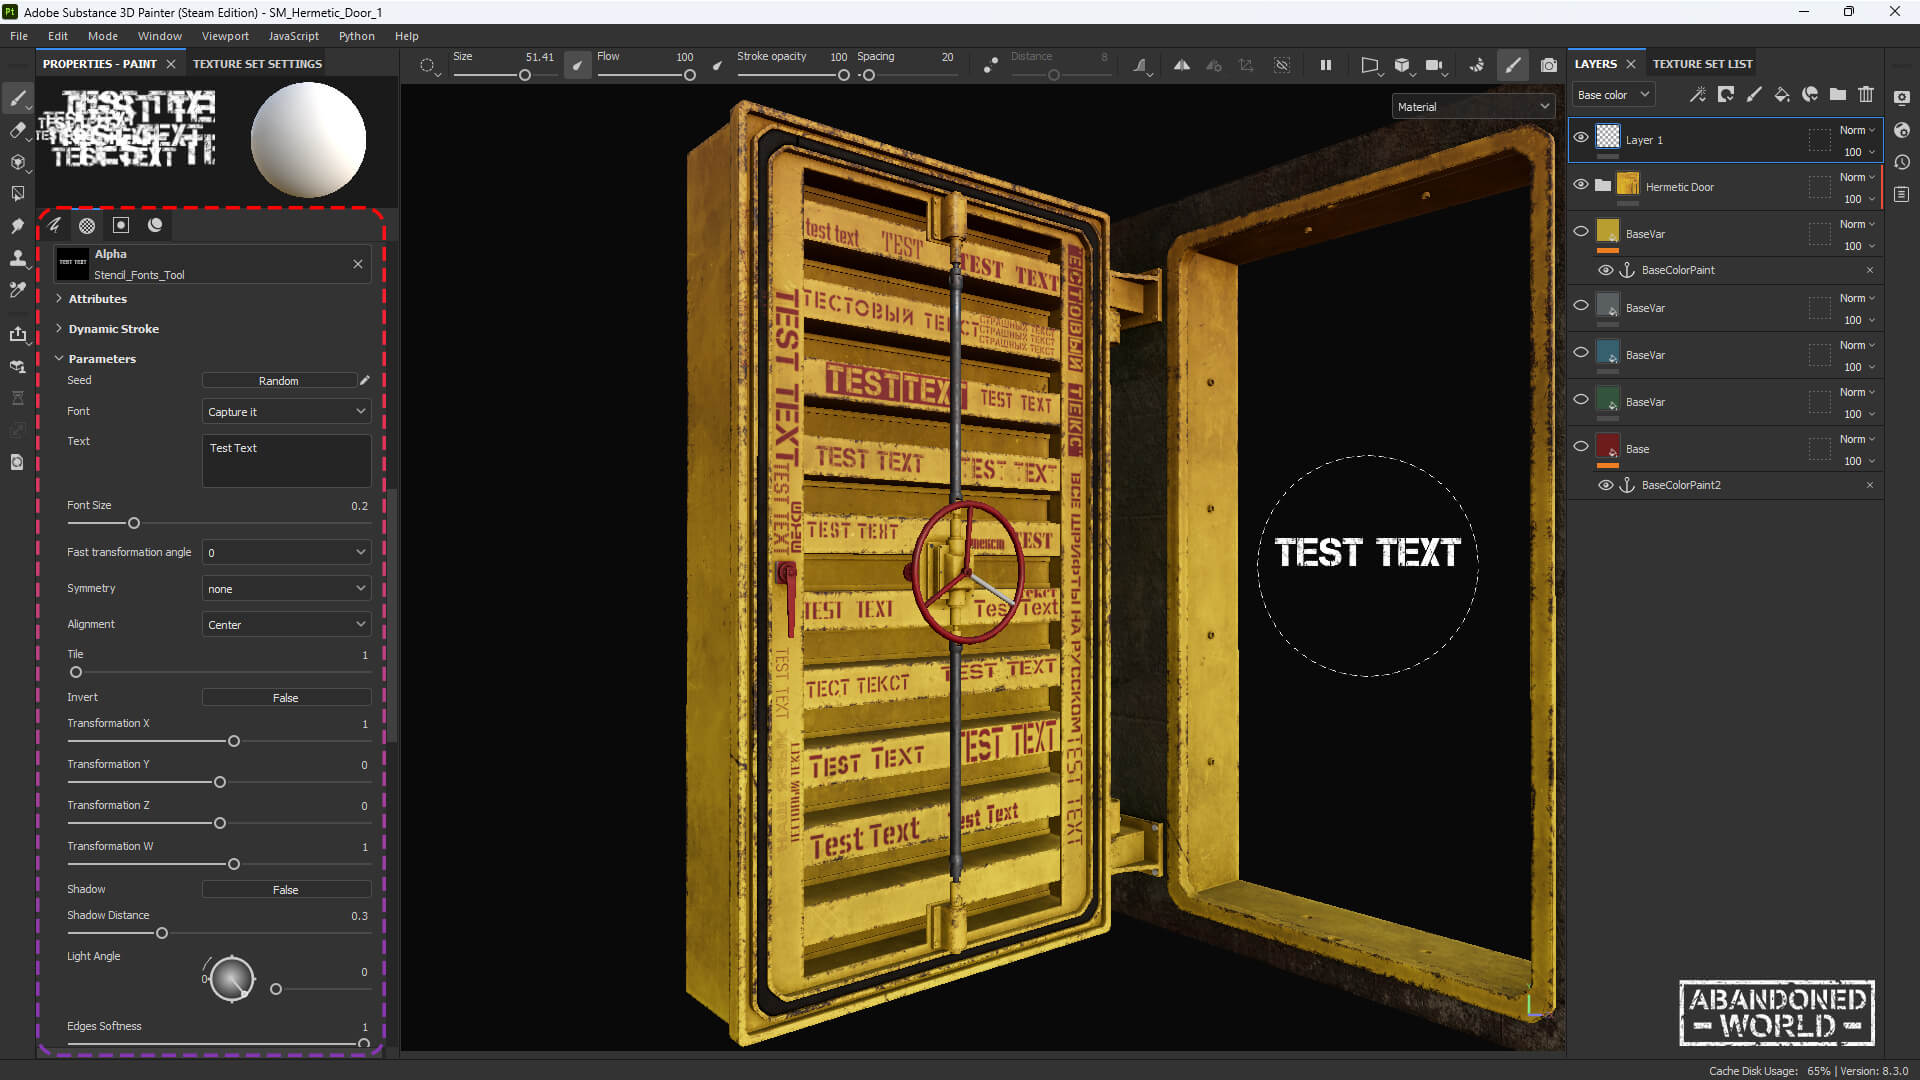Viewport: 1920px width, 1080px height.
Task: Select the Paint brush tool in left toolbar
Action: tap(17, 98)
